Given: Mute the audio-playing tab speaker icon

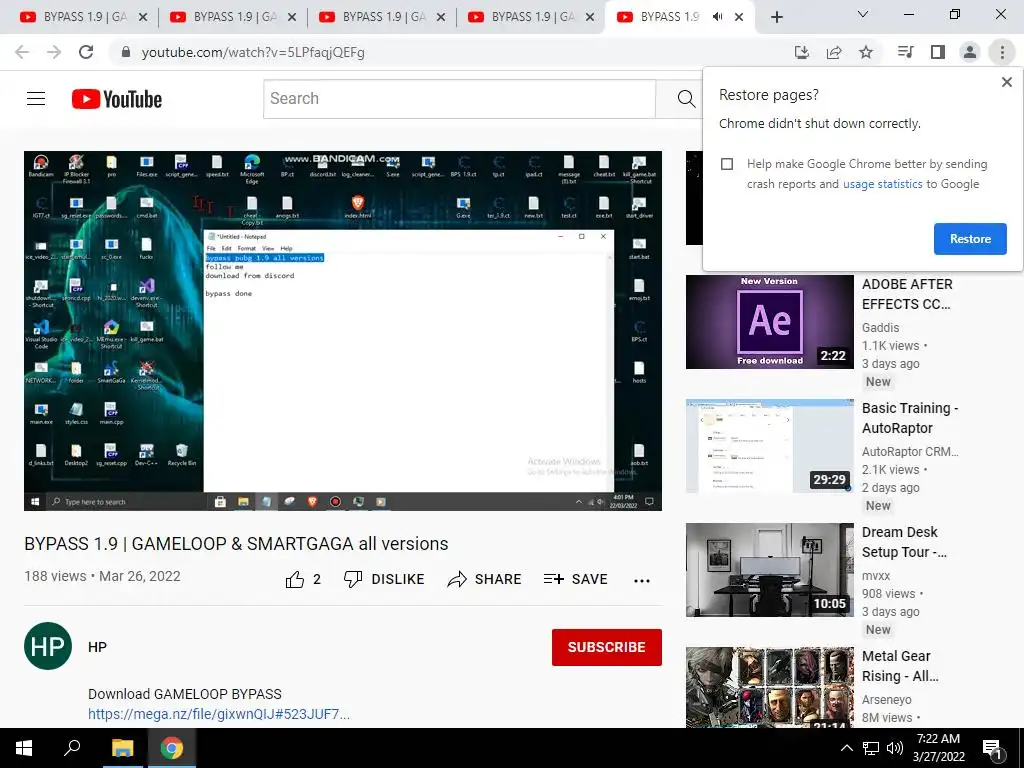Looking at the screenshot, I should pos(718,17).
